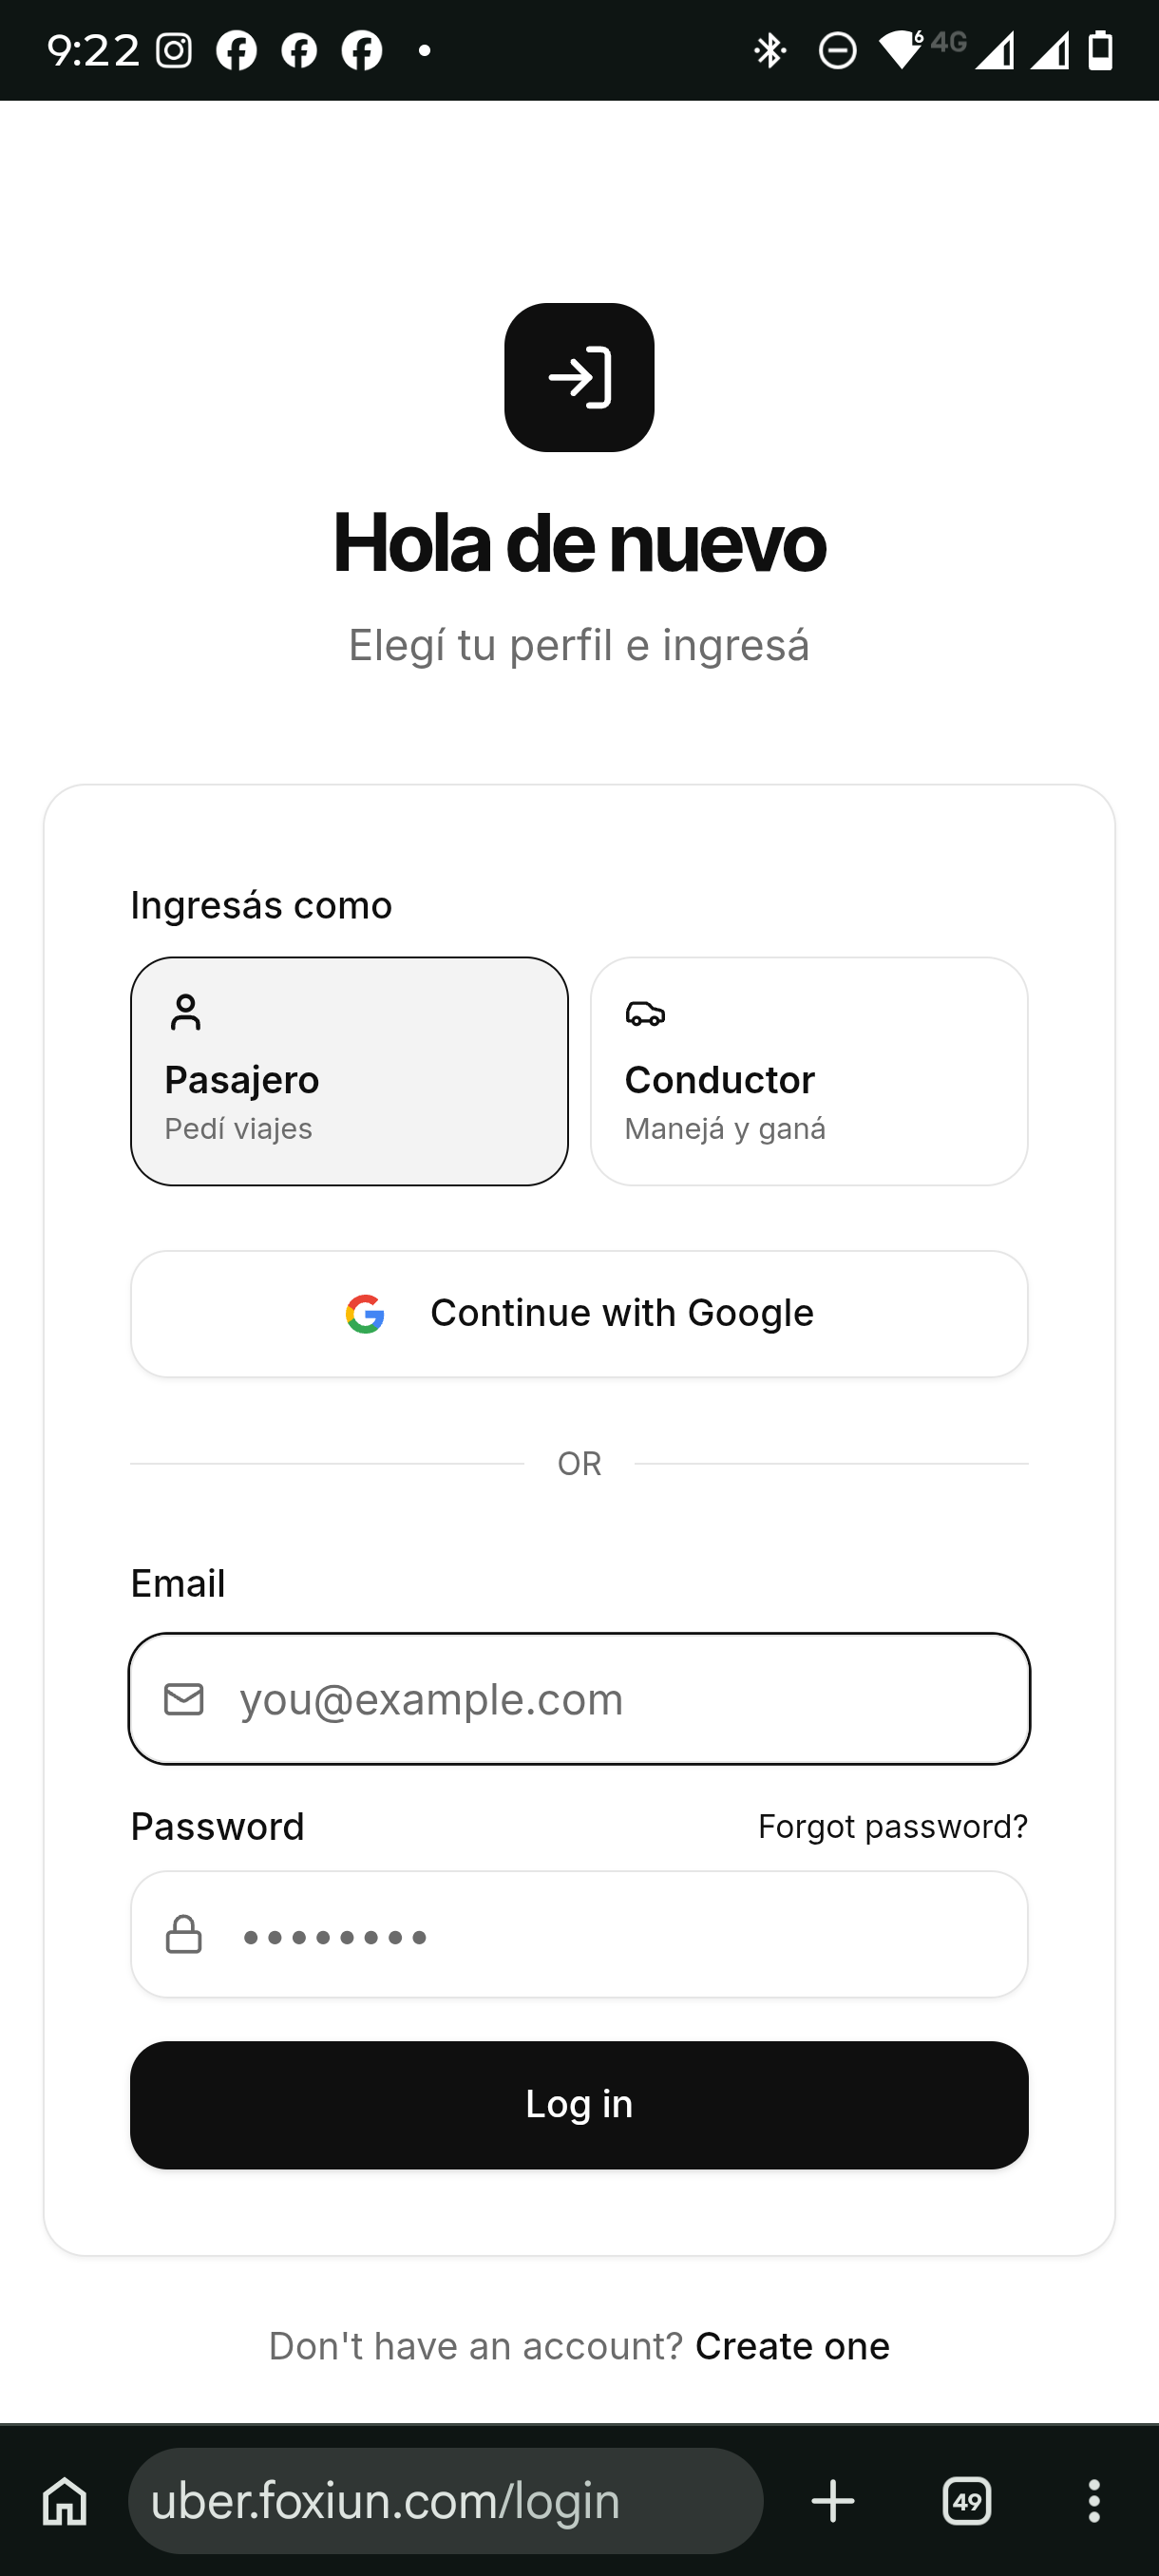This screenshot has height=2576, width=1159.
Task: Open a new tab with plus icon
Action: [x=833, y=2501]
